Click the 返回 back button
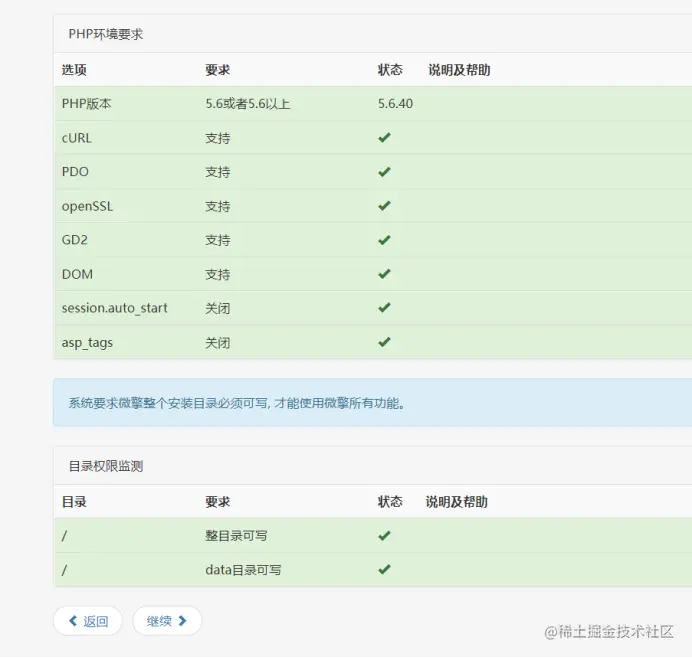This screenshot has width=692, height=658. [x=88, y=621]
